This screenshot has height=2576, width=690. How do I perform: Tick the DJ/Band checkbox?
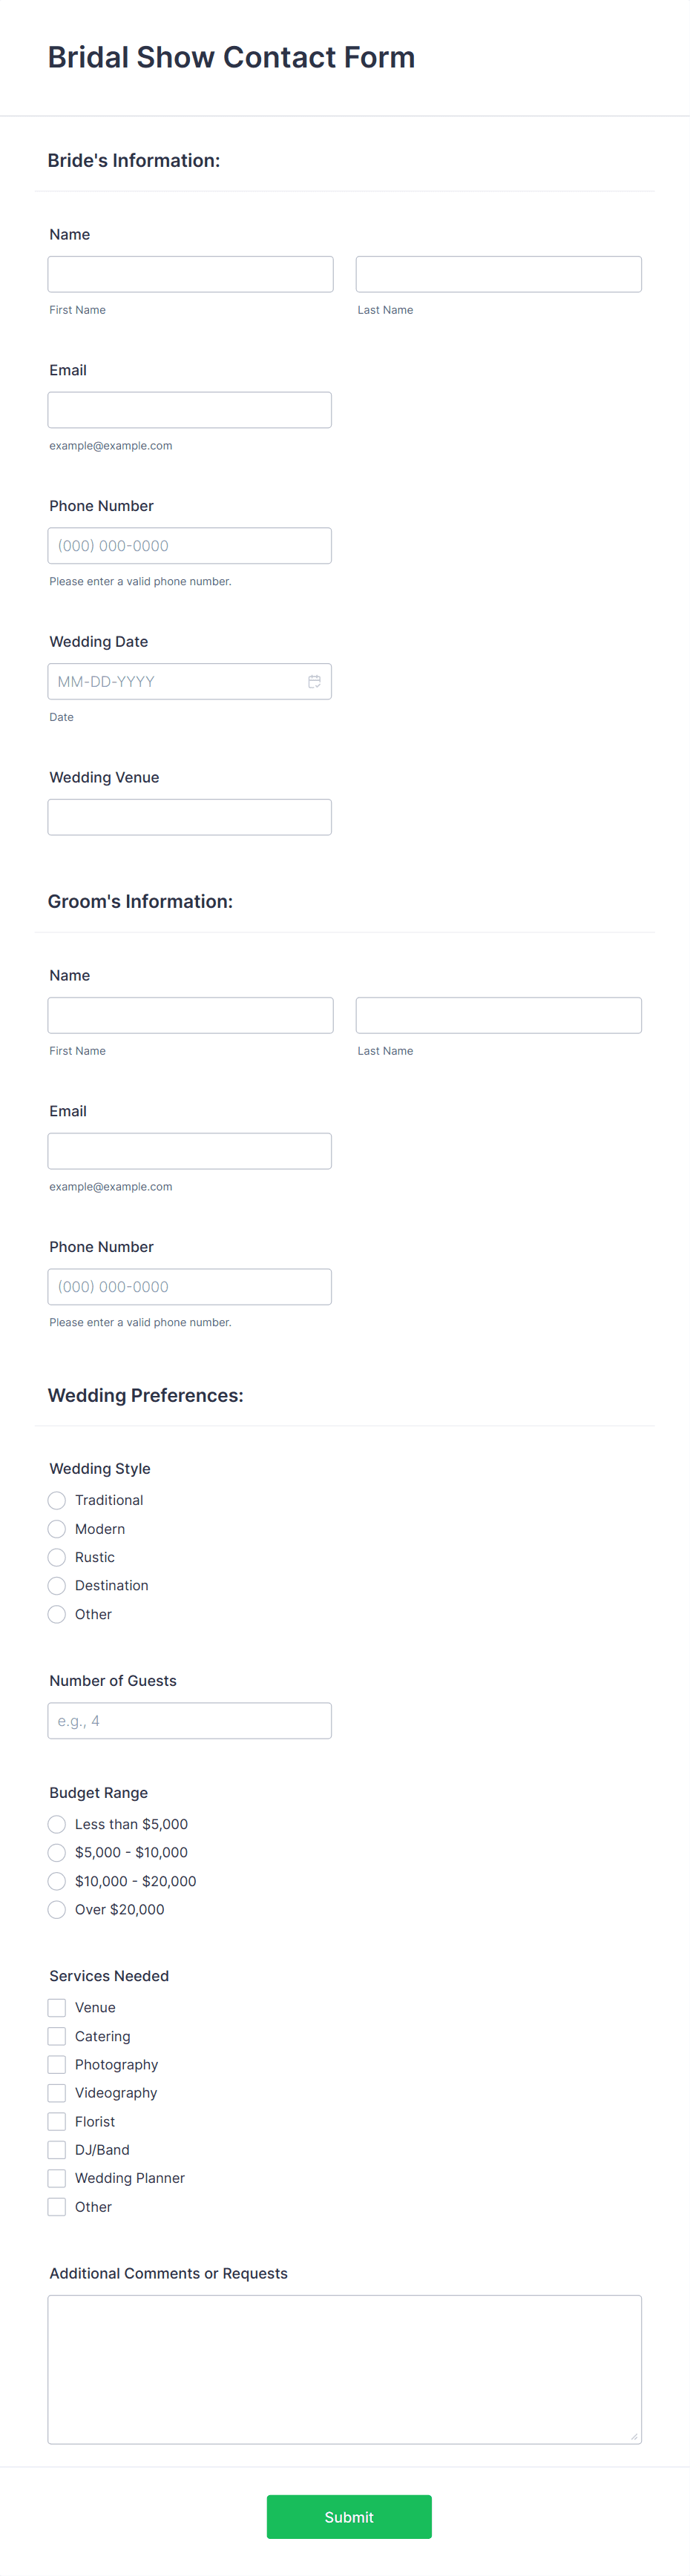coord(57,2149)
